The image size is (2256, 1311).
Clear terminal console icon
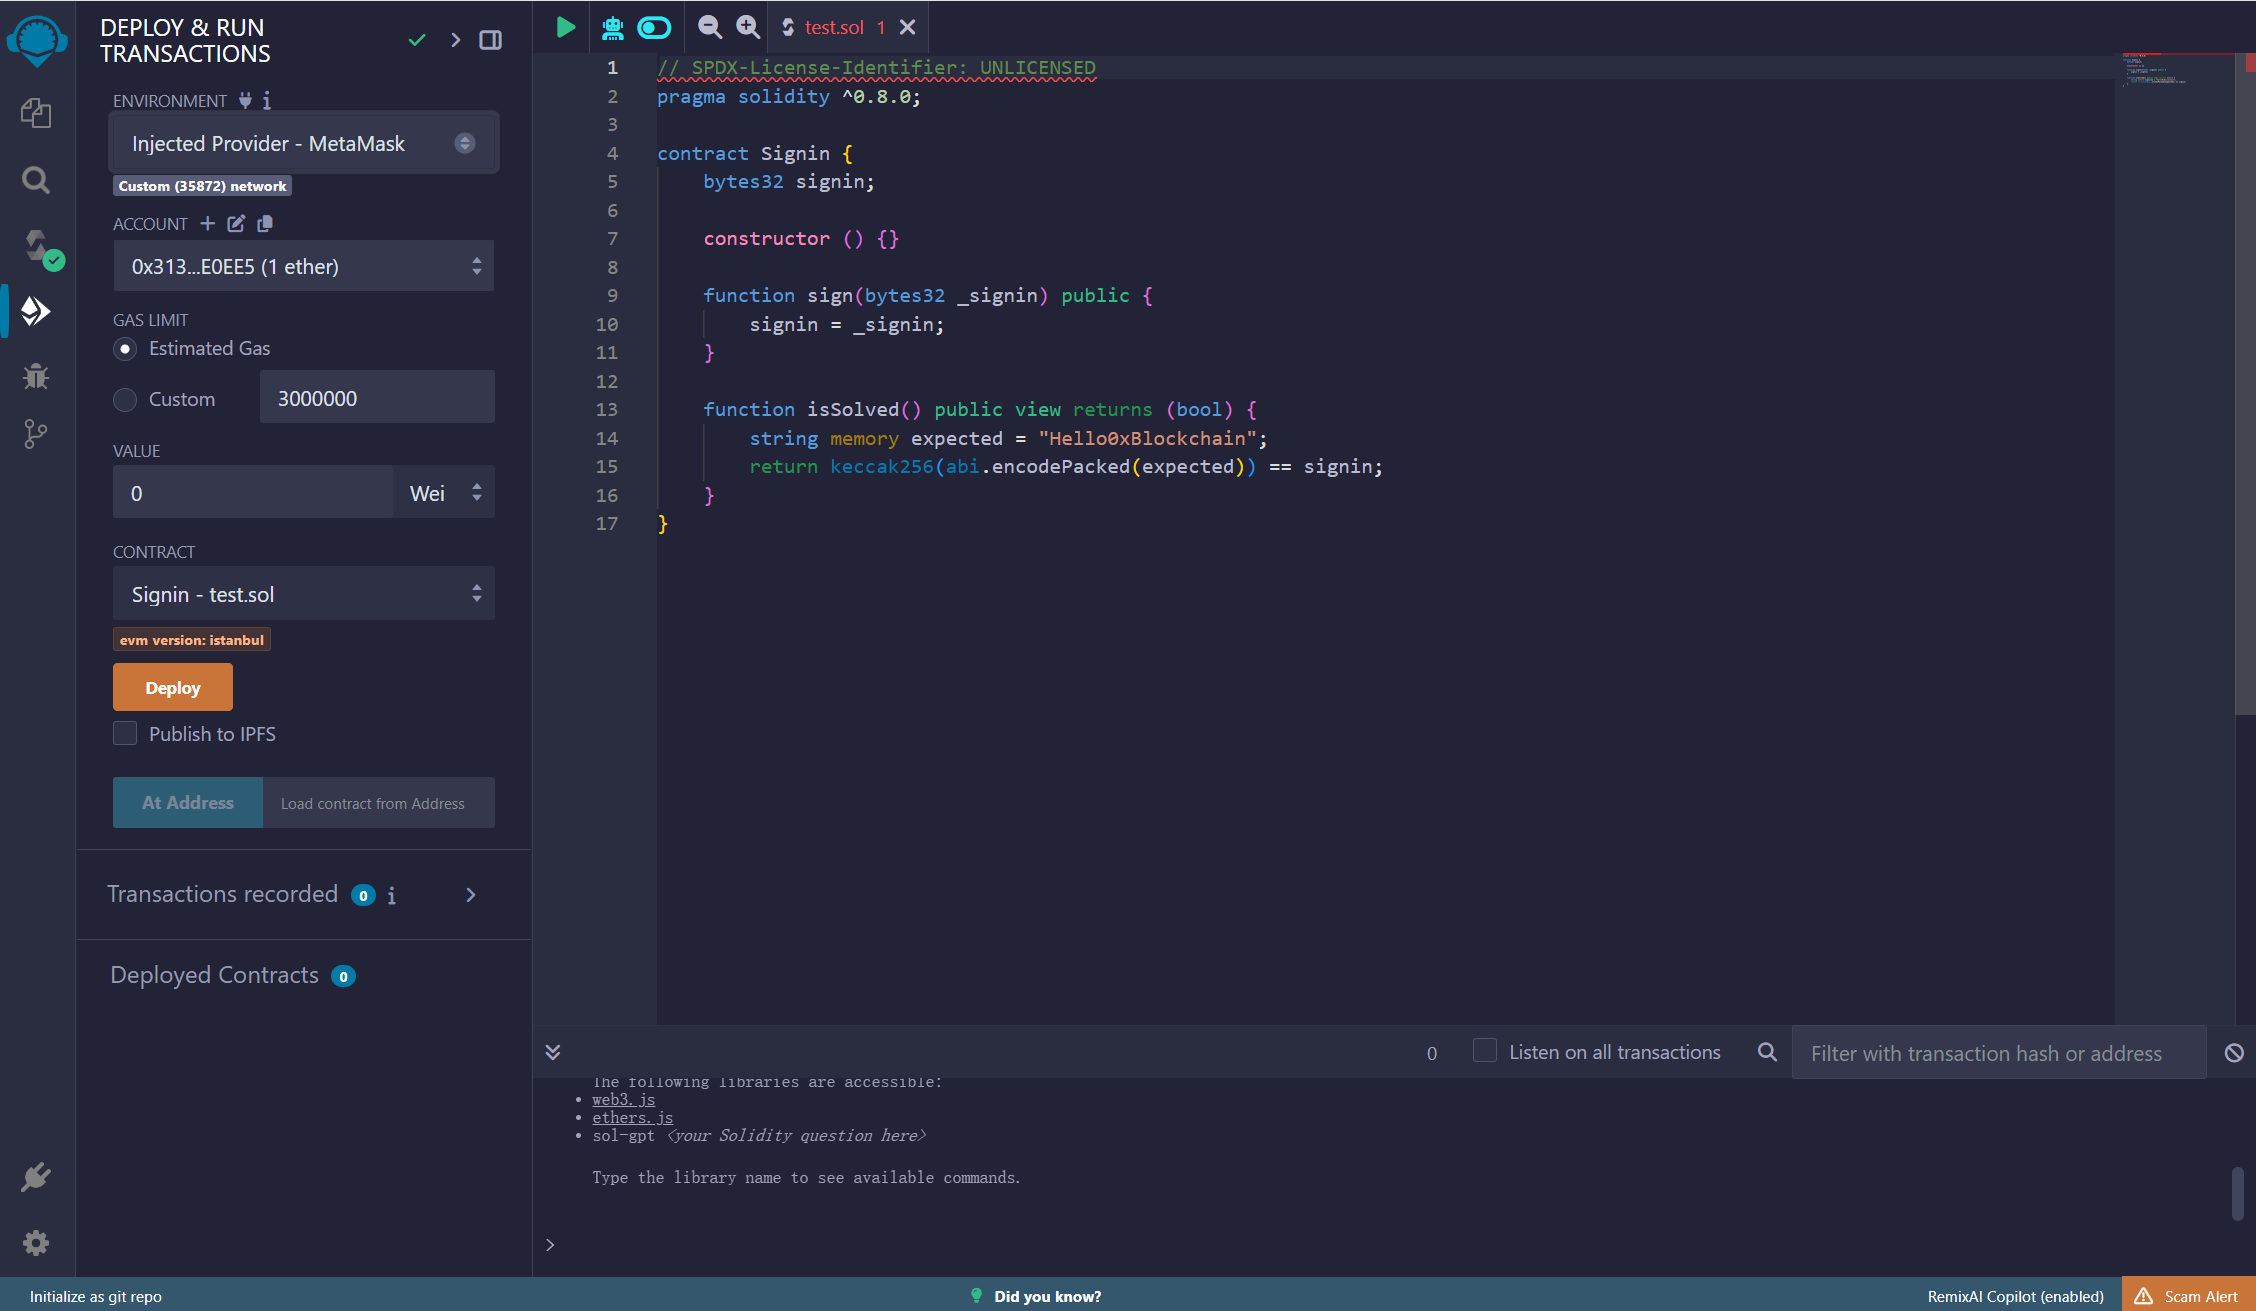pyautogui.click(x=2234, y=1052)
